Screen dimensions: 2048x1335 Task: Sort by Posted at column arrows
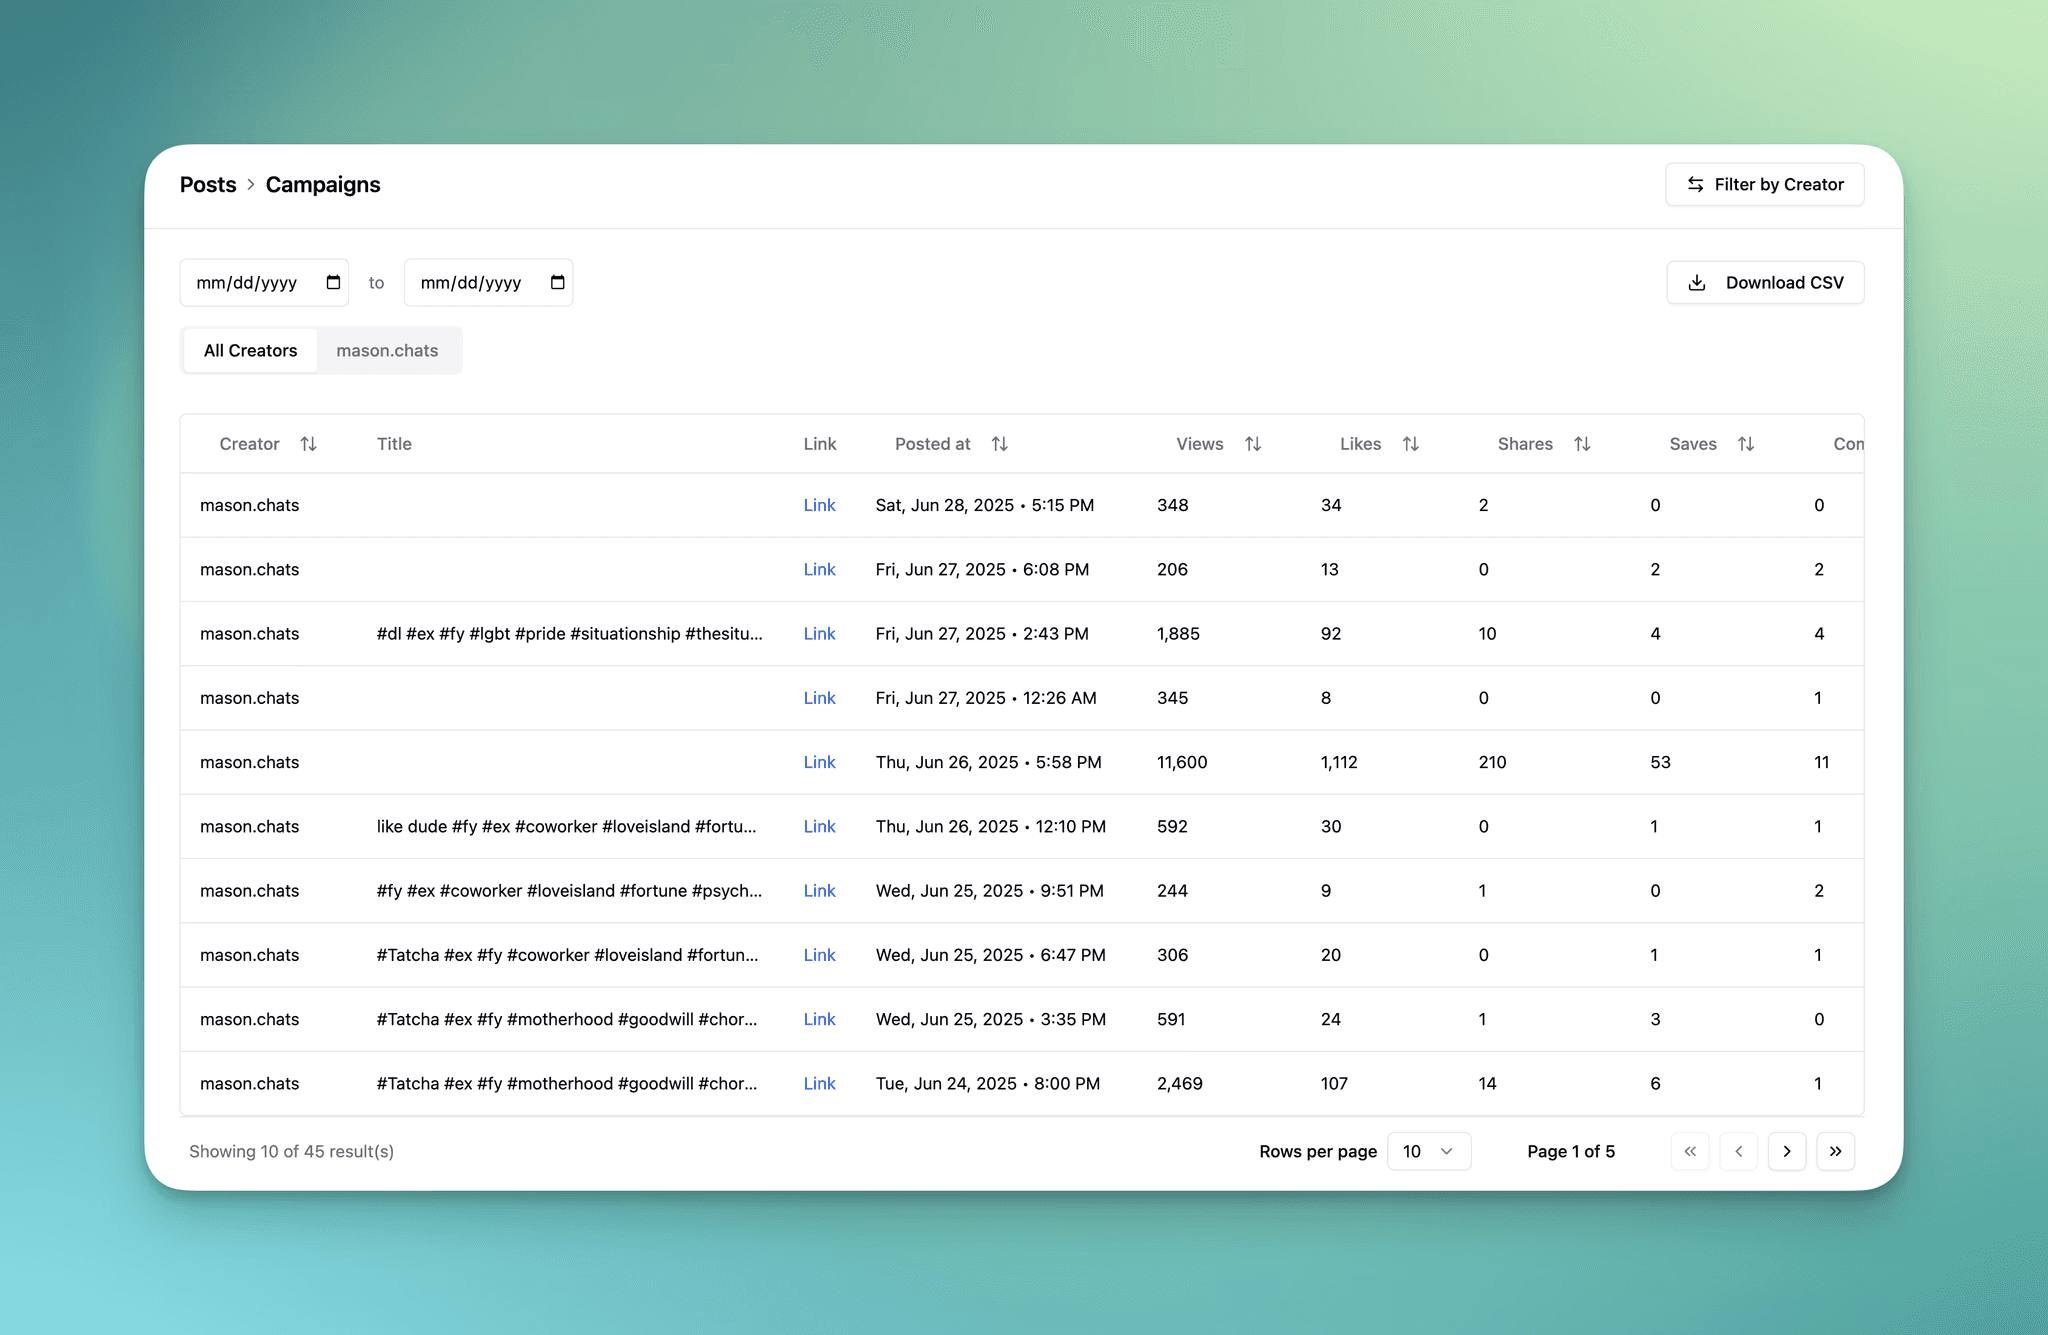(999, 444)
